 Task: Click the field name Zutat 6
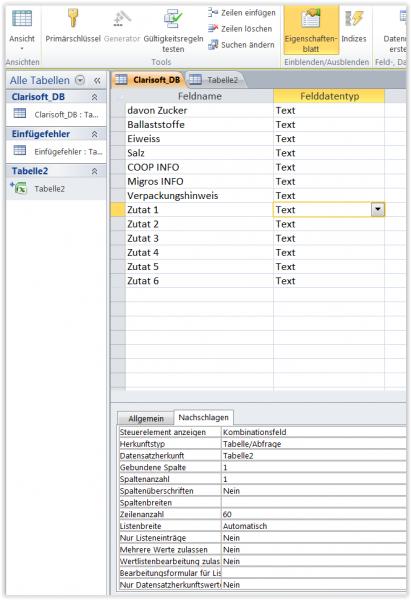(143, 281)
